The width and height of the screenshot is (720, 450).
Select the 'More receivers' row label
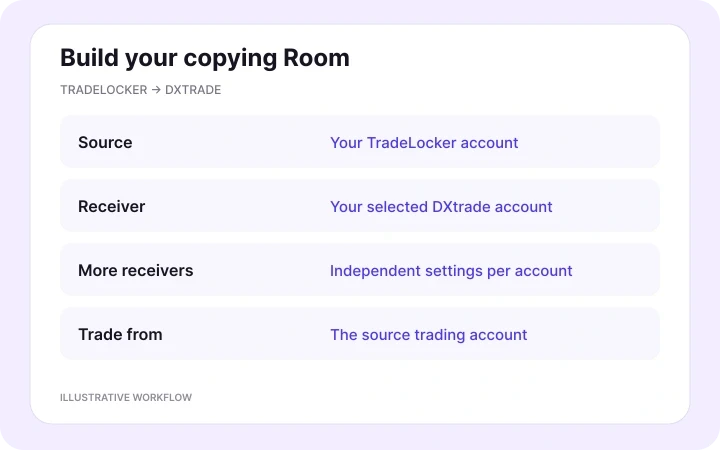tap(135, 270)
